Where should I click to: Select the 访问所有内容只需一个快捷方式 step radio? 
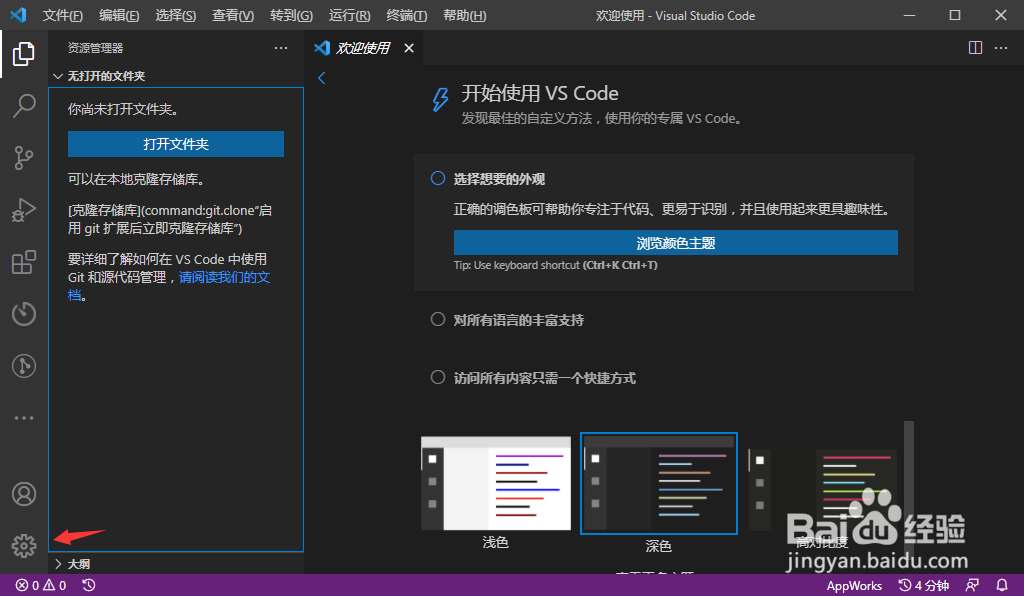click(438, 377)
